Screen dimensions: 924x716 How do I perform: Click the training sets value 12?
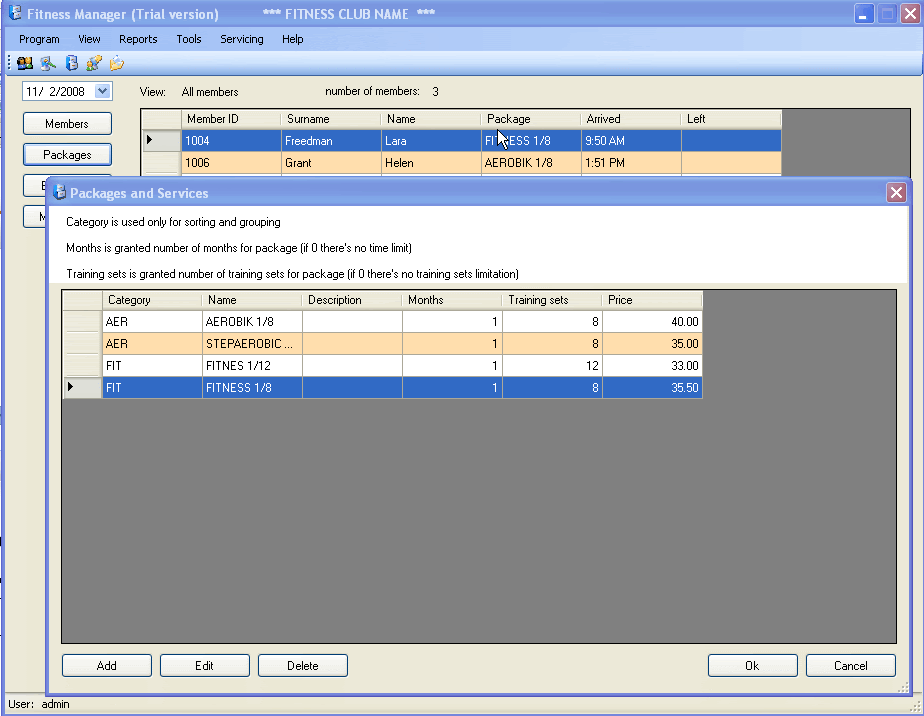click(x=552, y=366)
